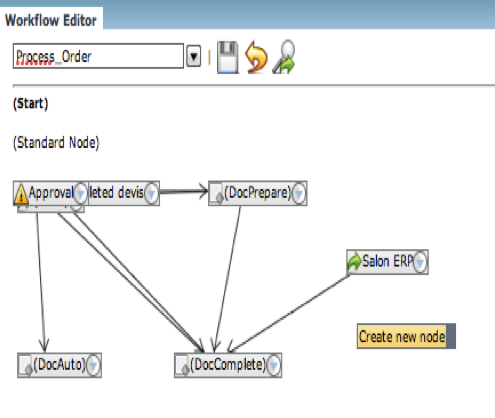
Task: Select the (Start) label
Action: pyautogui.click(x=31, y=104)
